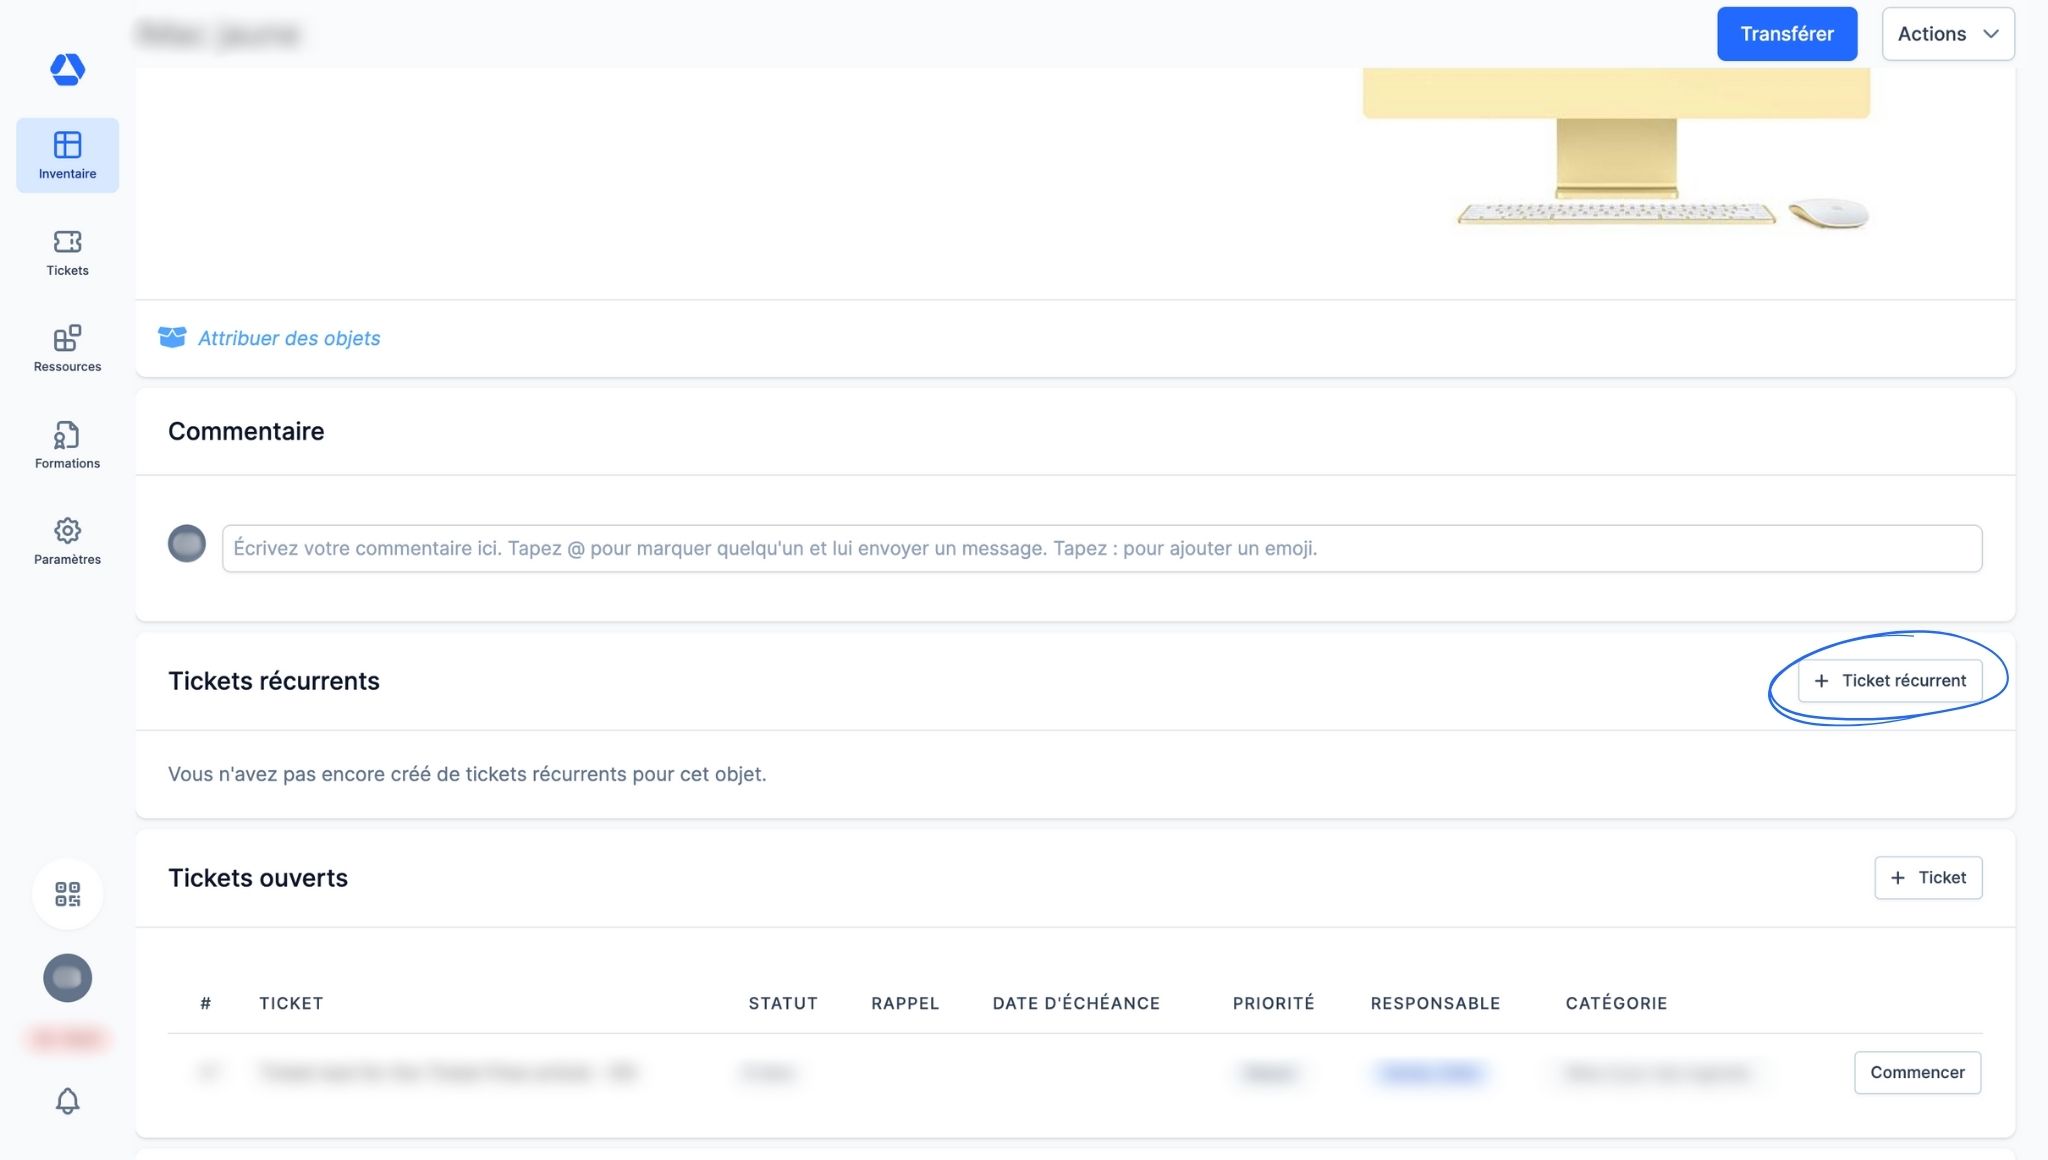Click the Transférer button

pyautogui.click(x=1786, y=34)
